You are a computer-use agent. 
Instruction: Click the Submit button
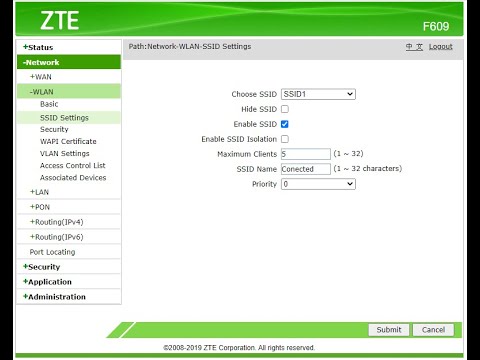[x=389, y=330]
